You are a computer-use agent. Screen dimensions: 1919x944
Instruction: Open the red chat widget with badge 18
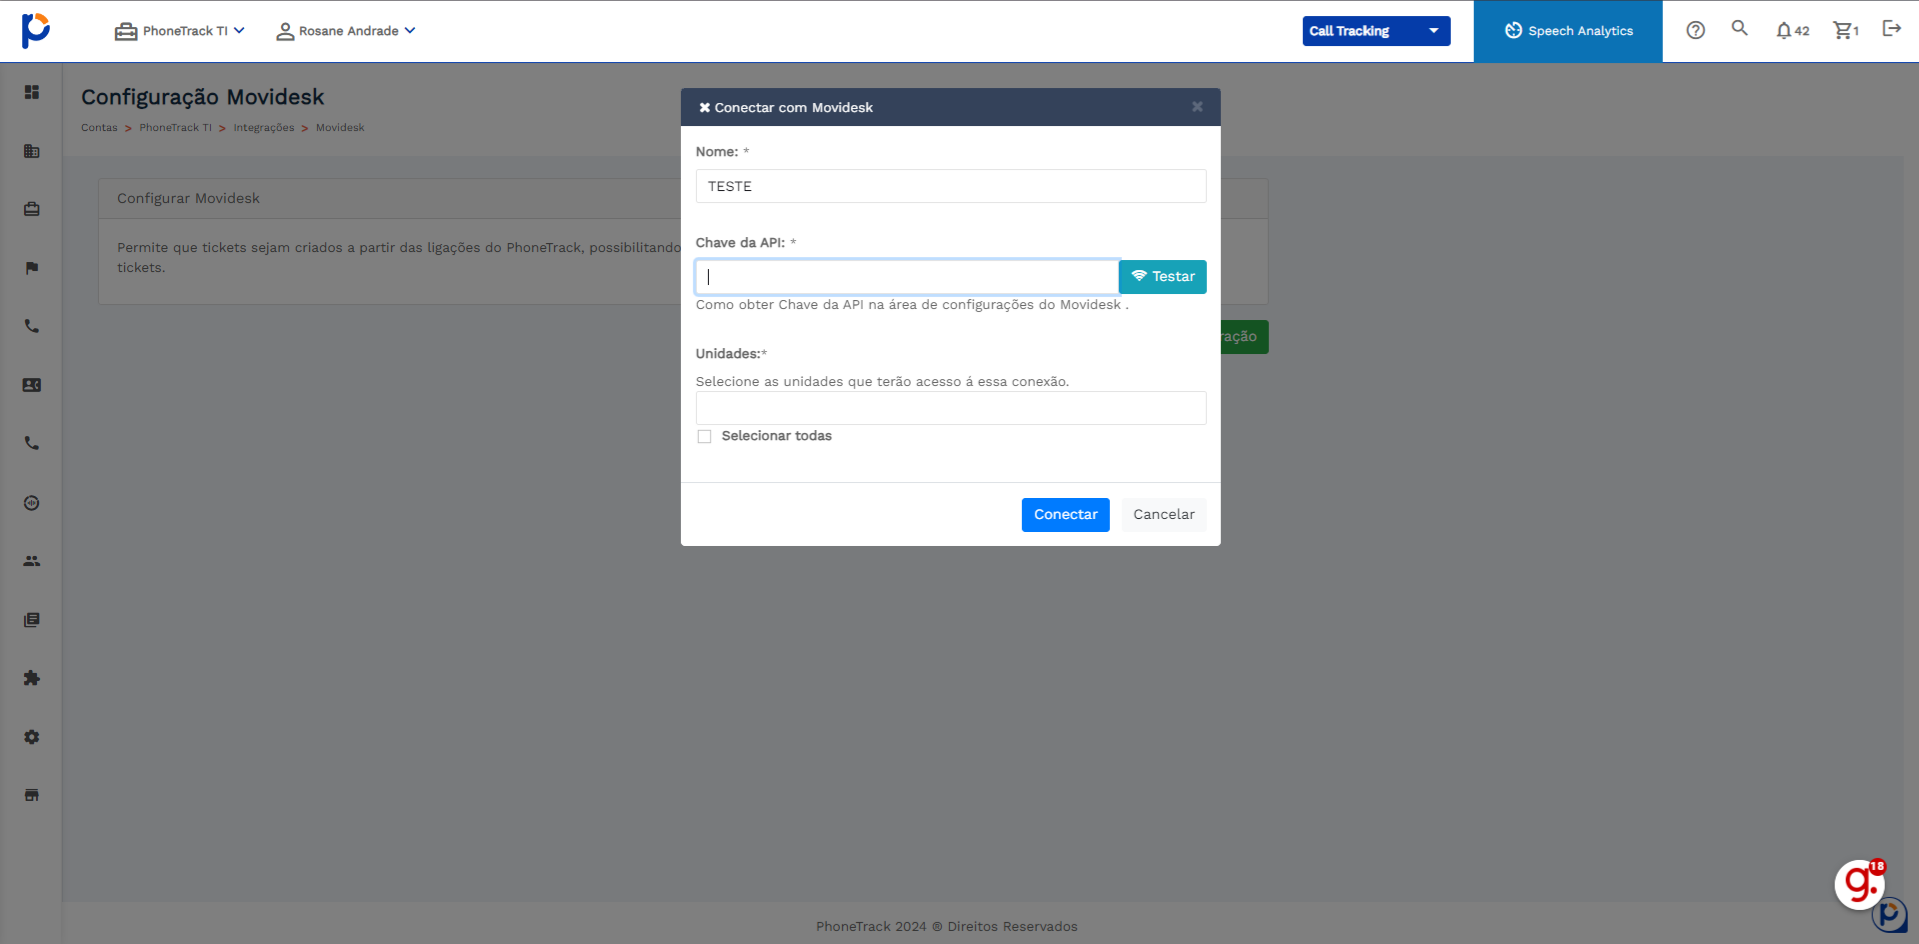coord(1860,884)
